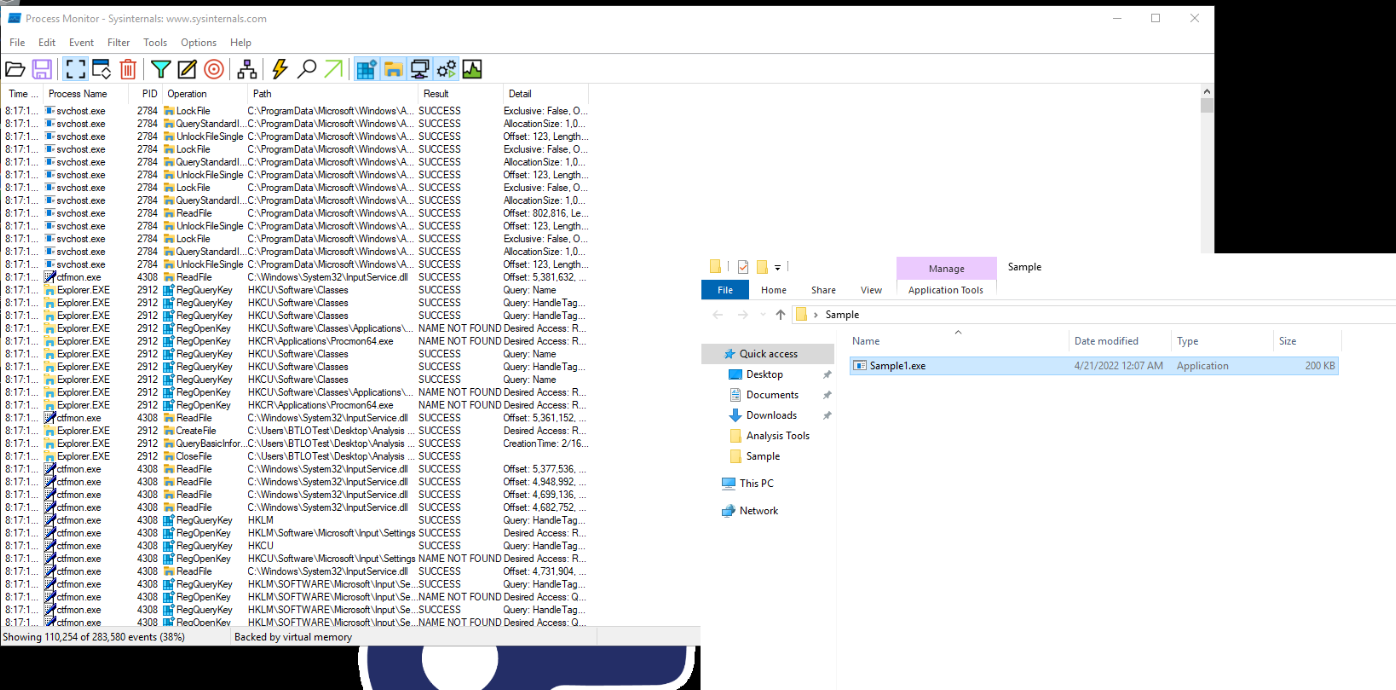Image resolution: width=1396 pixels, height=690 pixels.
Task: Open the Event menu
Action: coord(81,43)
